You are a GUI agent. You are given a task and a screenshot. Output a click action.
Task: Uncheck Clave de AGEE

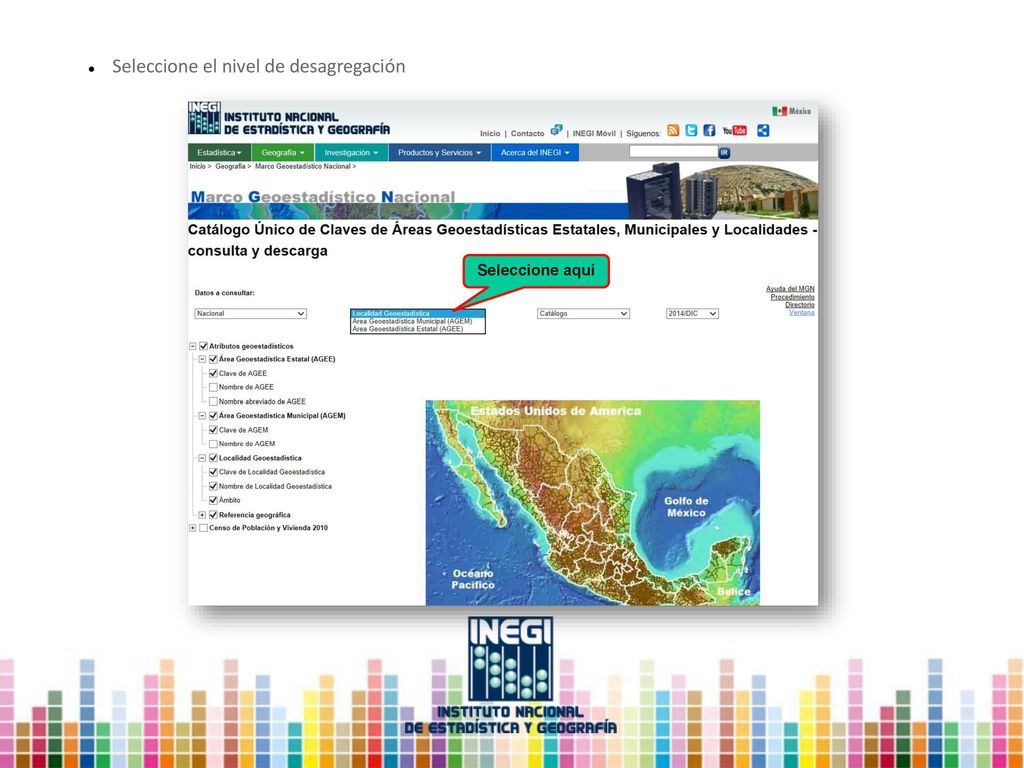(x=213, y=374)
